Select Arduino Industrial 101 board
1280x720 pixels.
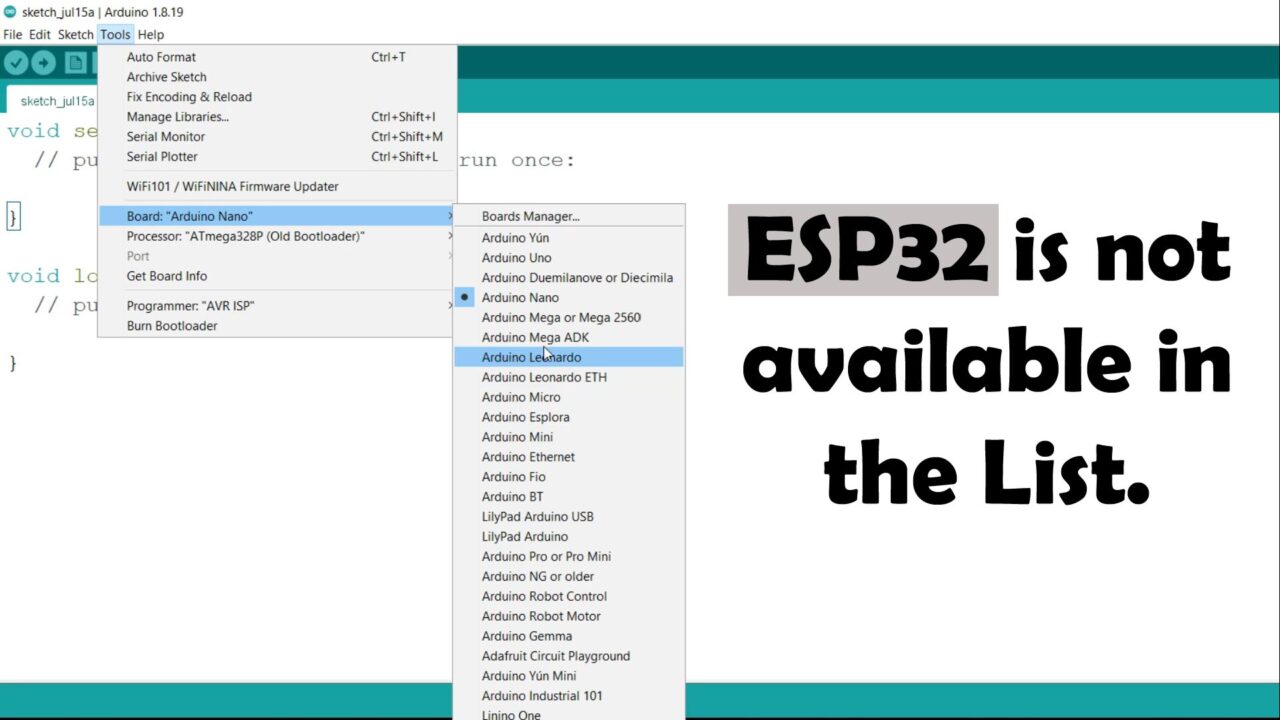click(569, 696)
